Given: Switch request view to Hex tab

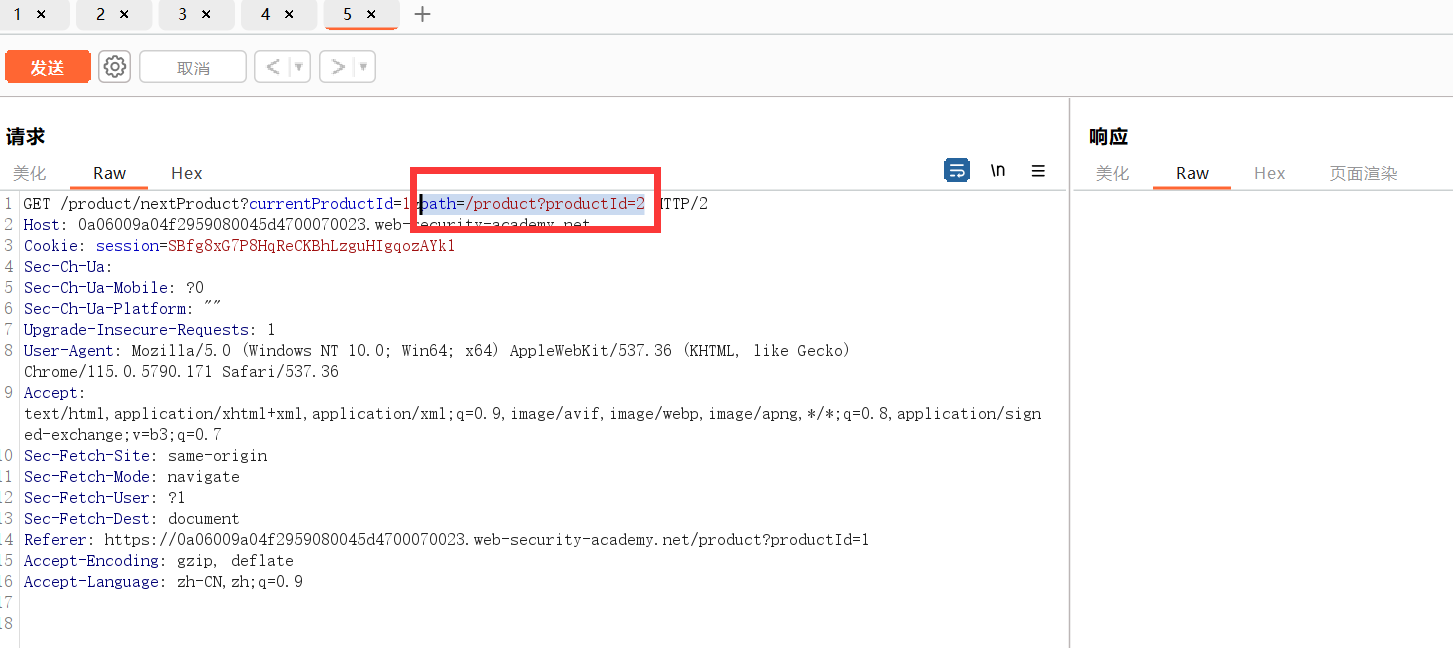Looking at the screenshot, I should click(187, 173).
